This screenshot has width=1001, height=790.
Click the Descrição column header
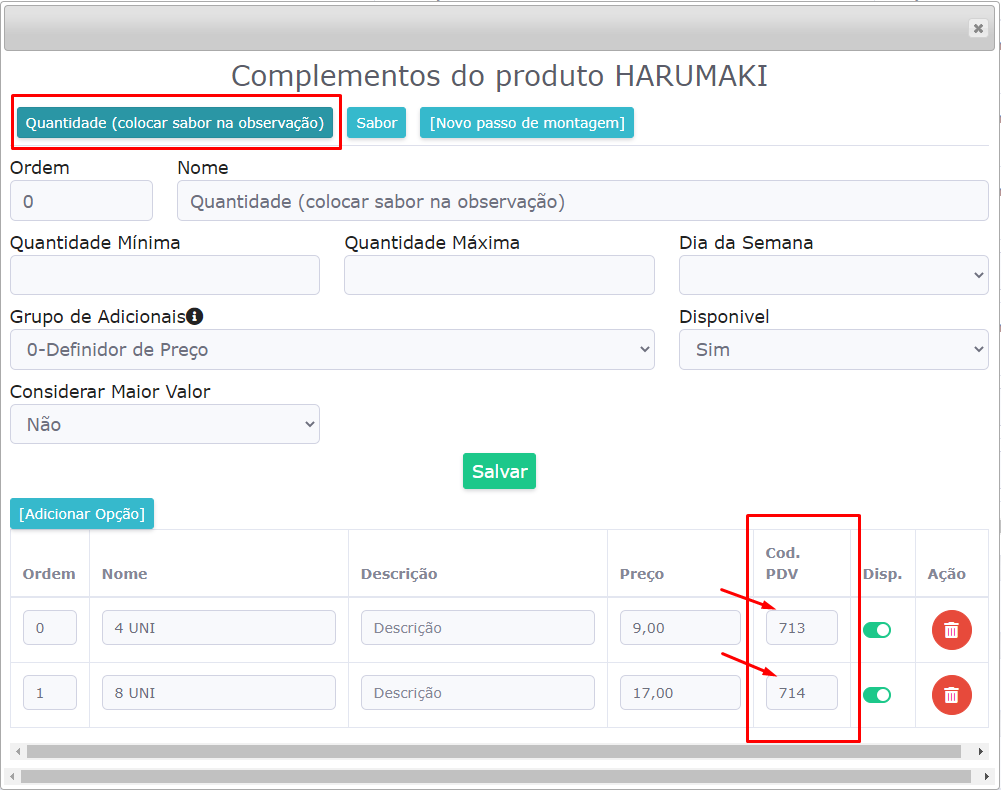pos(399,574)
